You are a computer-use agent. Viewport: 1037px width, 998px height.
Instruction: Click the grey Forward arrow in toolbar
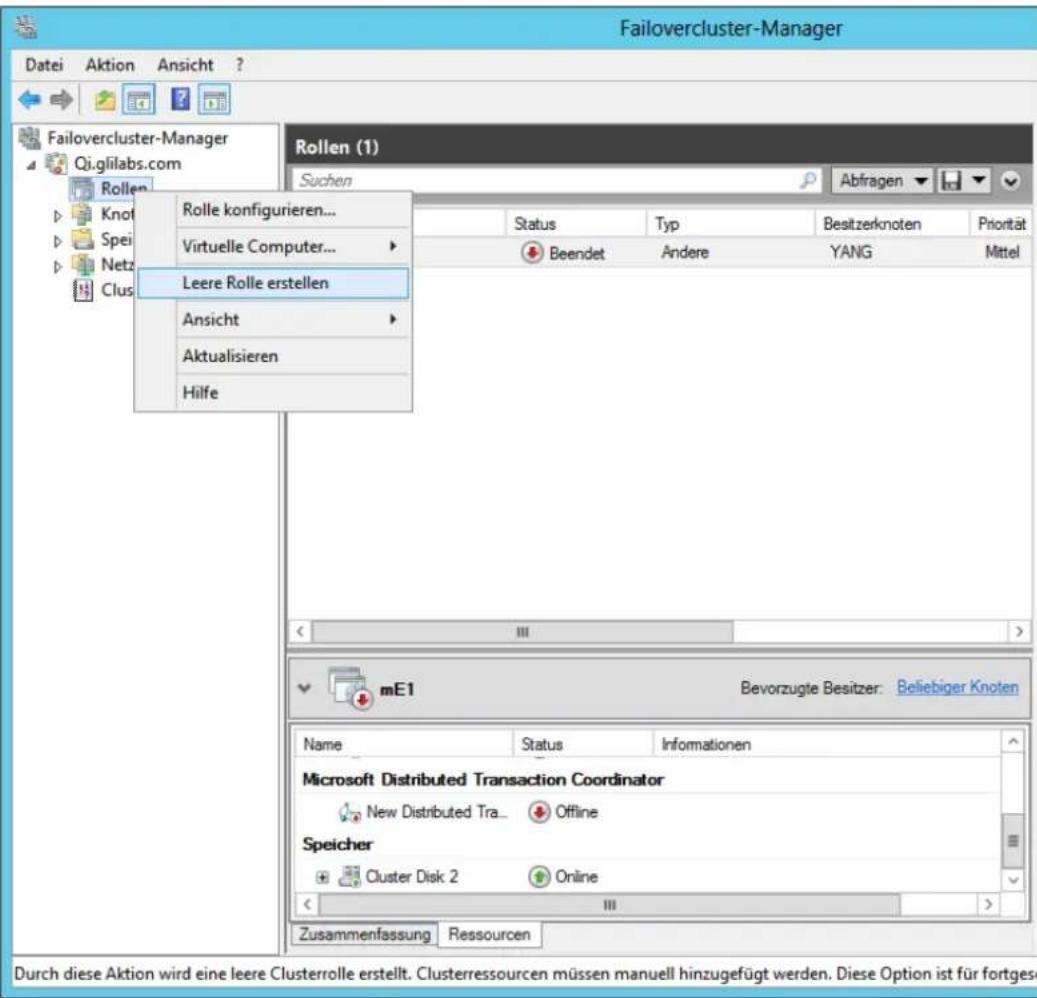pyautogui.click(x=62, y=100)
